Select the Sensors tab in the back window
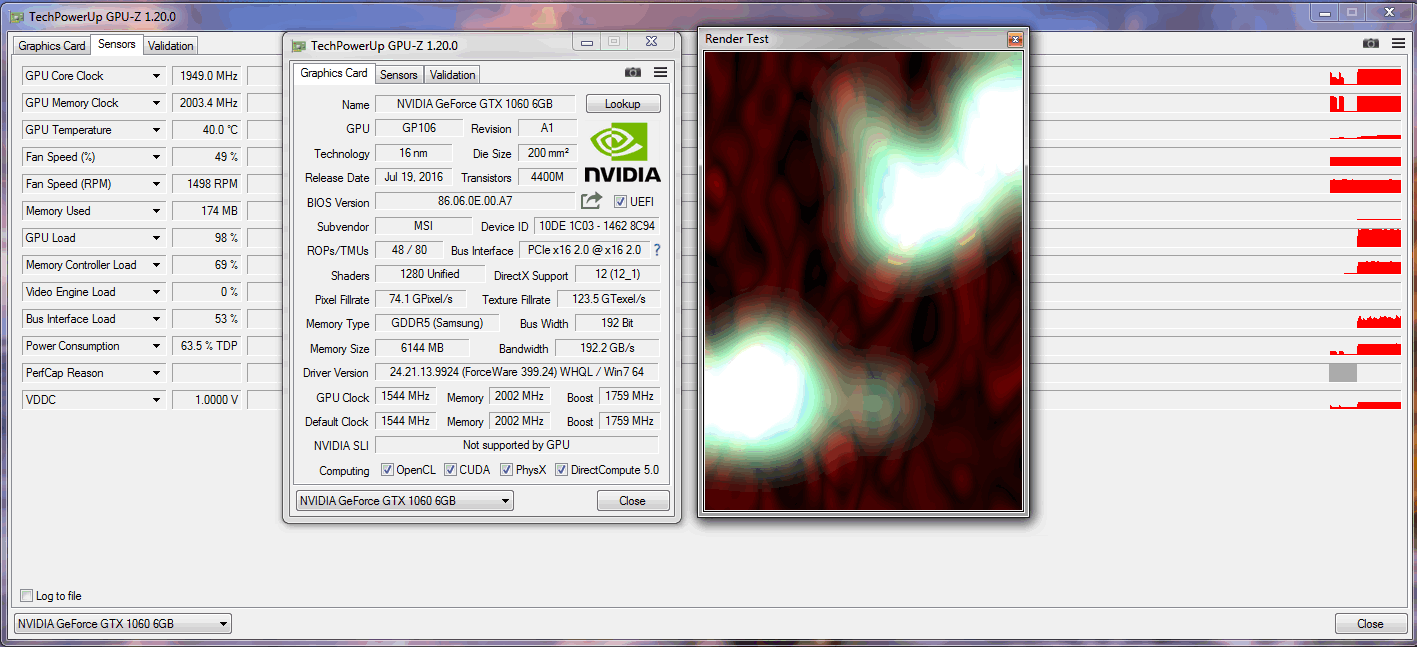1417x647 pixels. pyautogui.click(x=117, y=44)
